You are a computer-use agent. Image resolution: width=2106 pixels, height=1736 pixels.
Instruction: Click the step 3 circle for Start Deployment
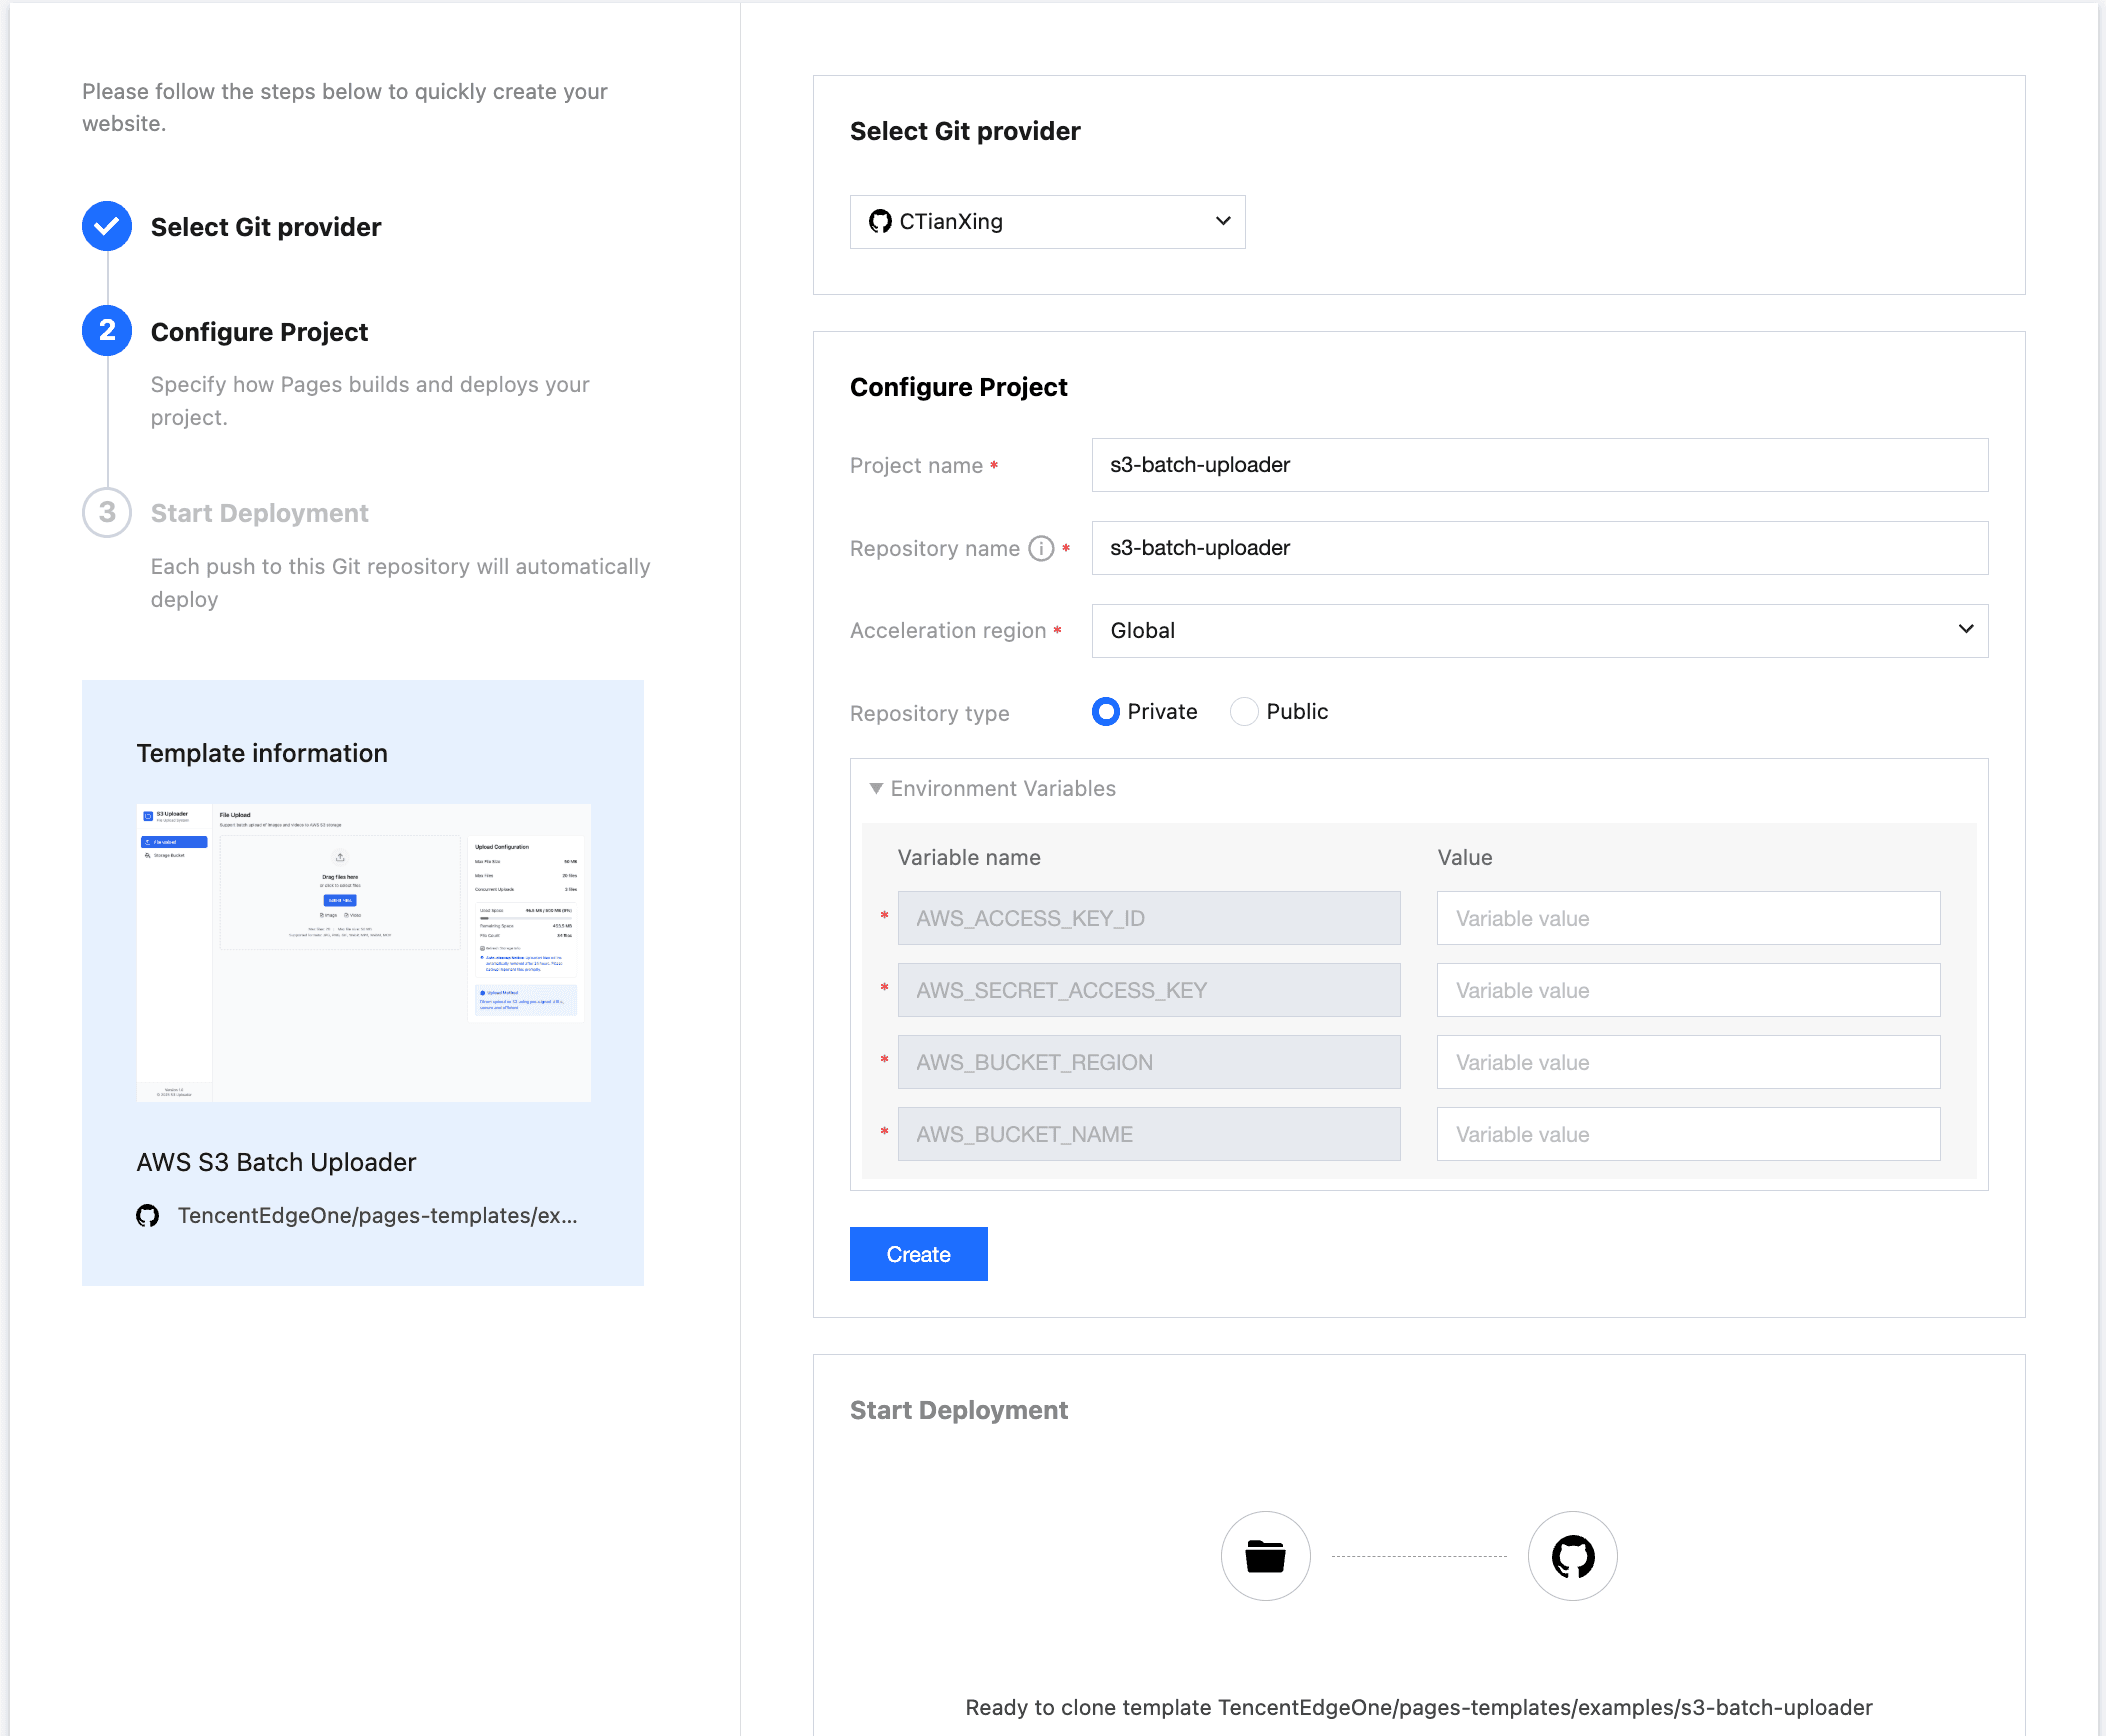coord(106,512)
